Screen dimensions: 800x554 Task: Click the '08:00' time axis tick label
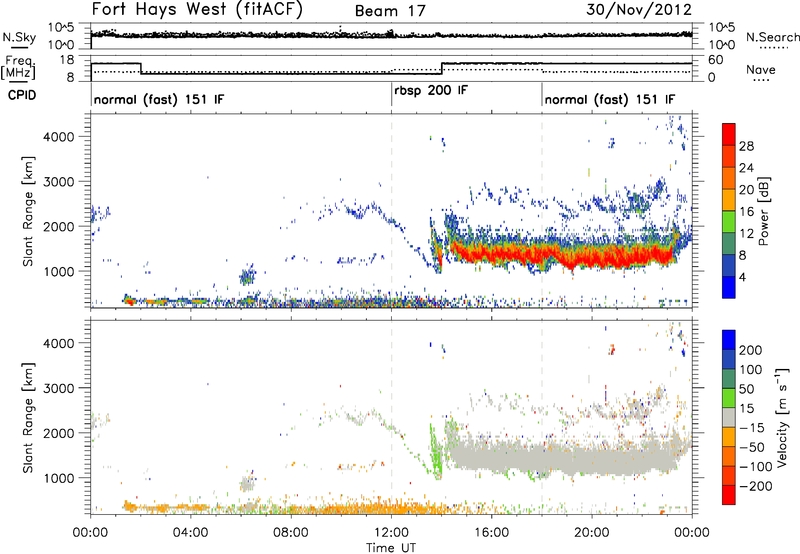click(x=291, y=533)
